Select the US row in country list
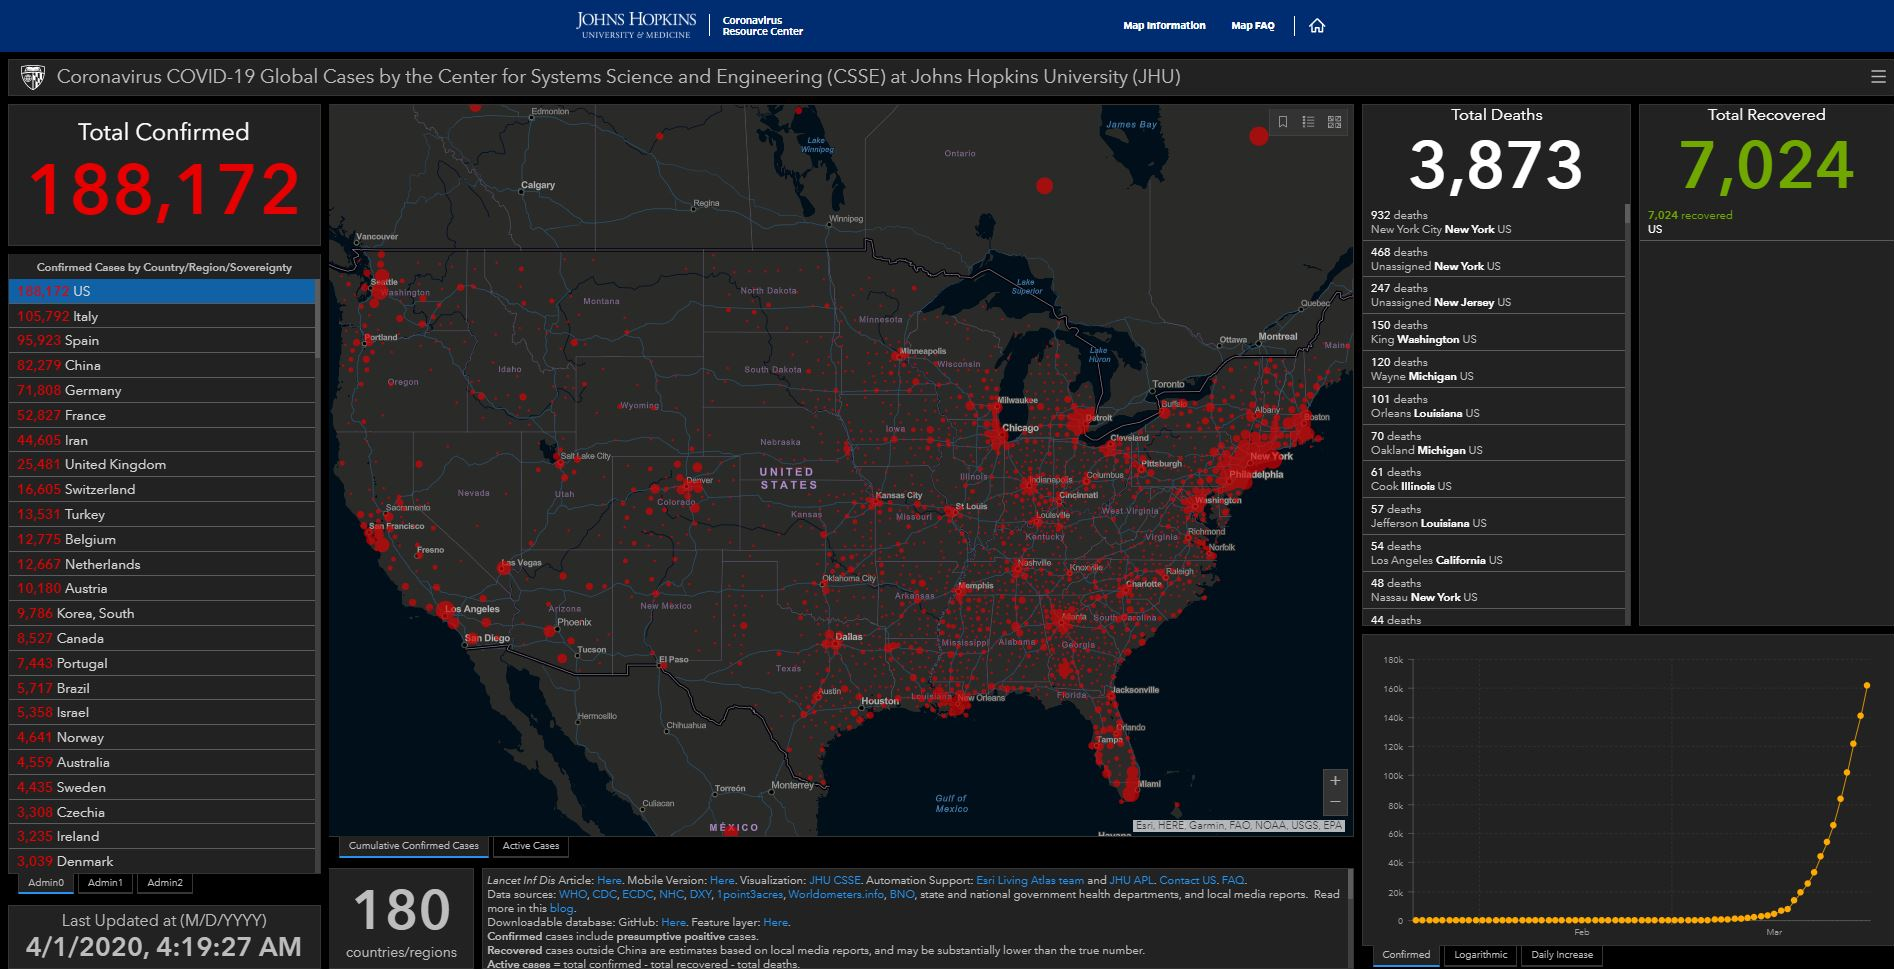The height and width of the screenshot is (969, 1894). (x=162, y=291)
